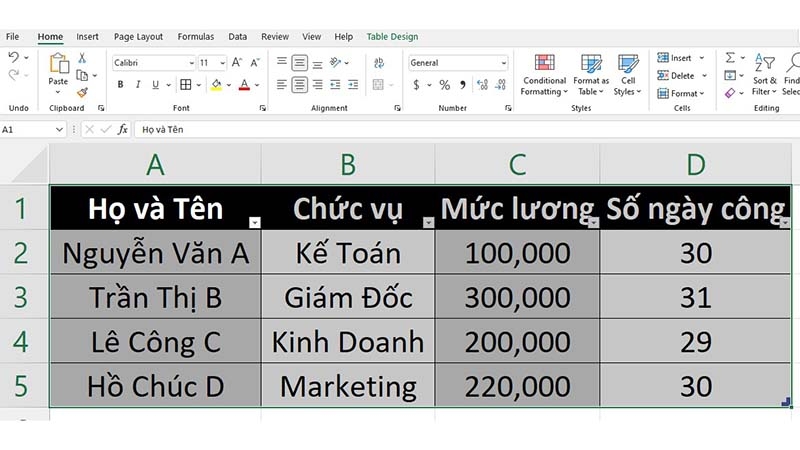Align text right

click(317, 85)
